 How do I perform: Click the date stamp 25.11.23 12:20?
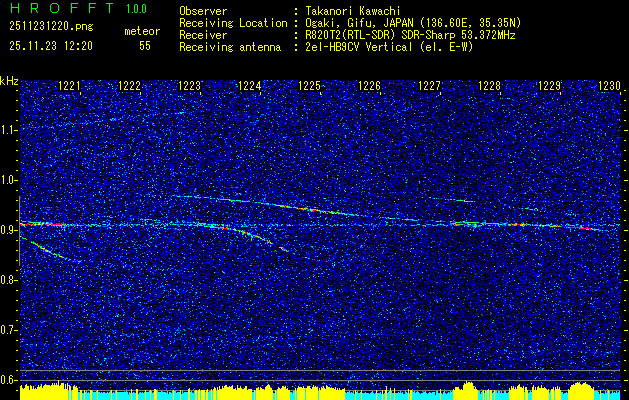51,46
